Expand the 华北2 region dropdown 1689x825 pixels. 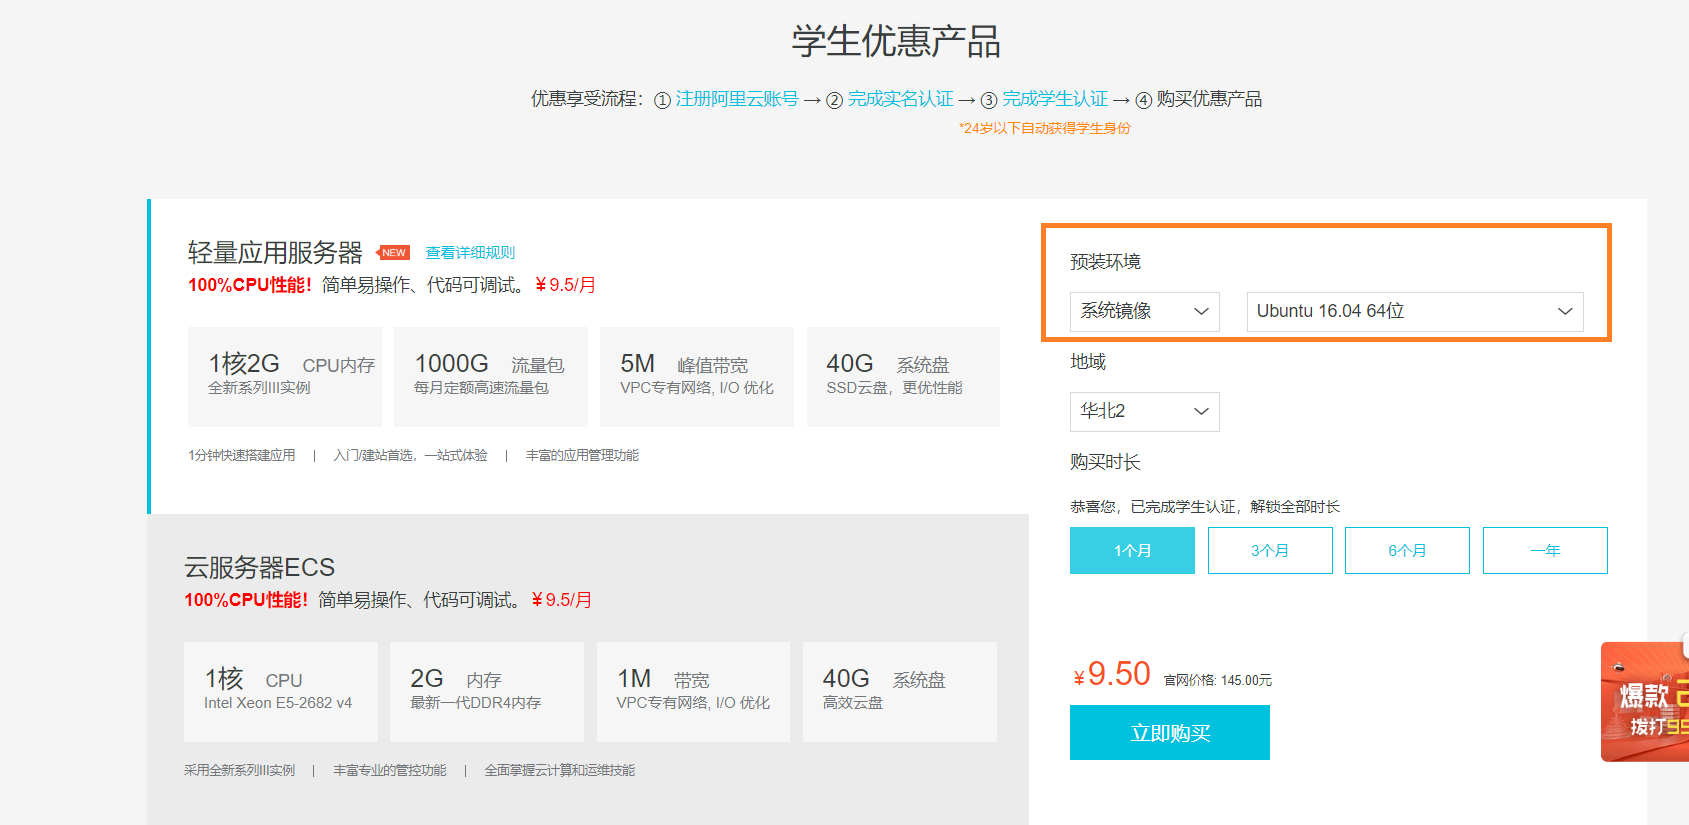coord(1145,412)
